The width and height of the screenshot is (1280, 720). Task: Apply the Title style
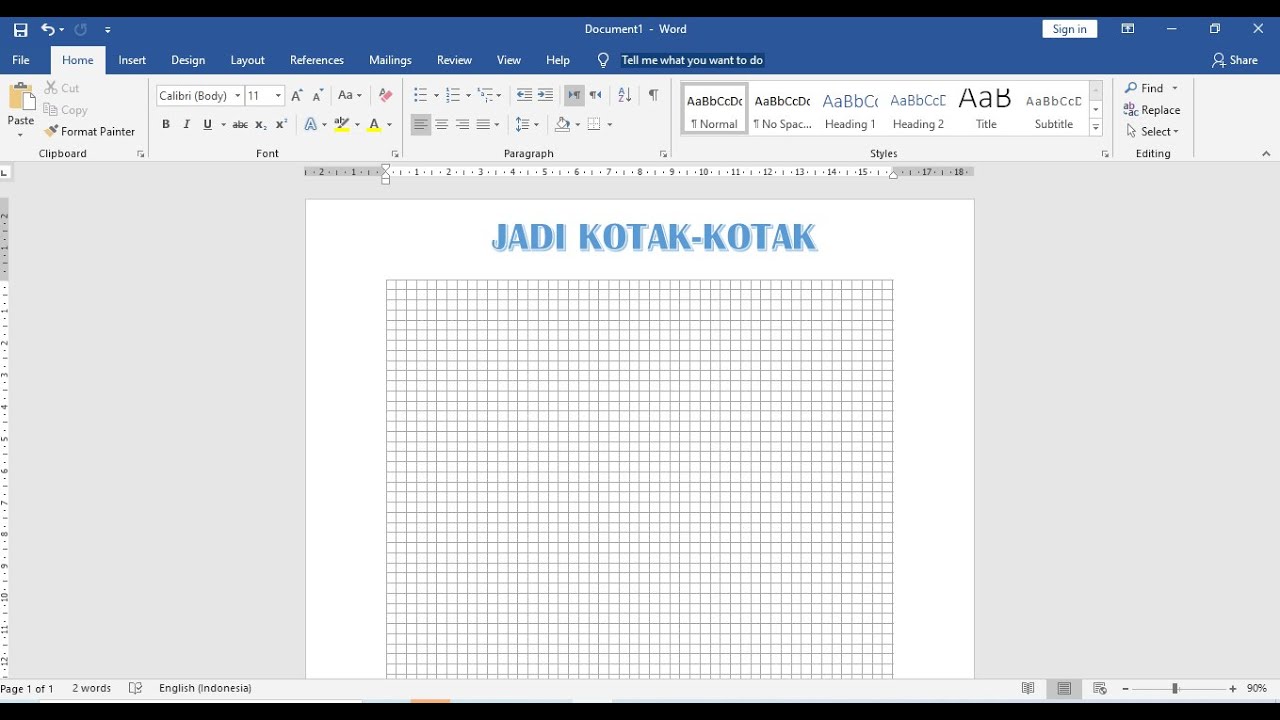click(986, 109)
